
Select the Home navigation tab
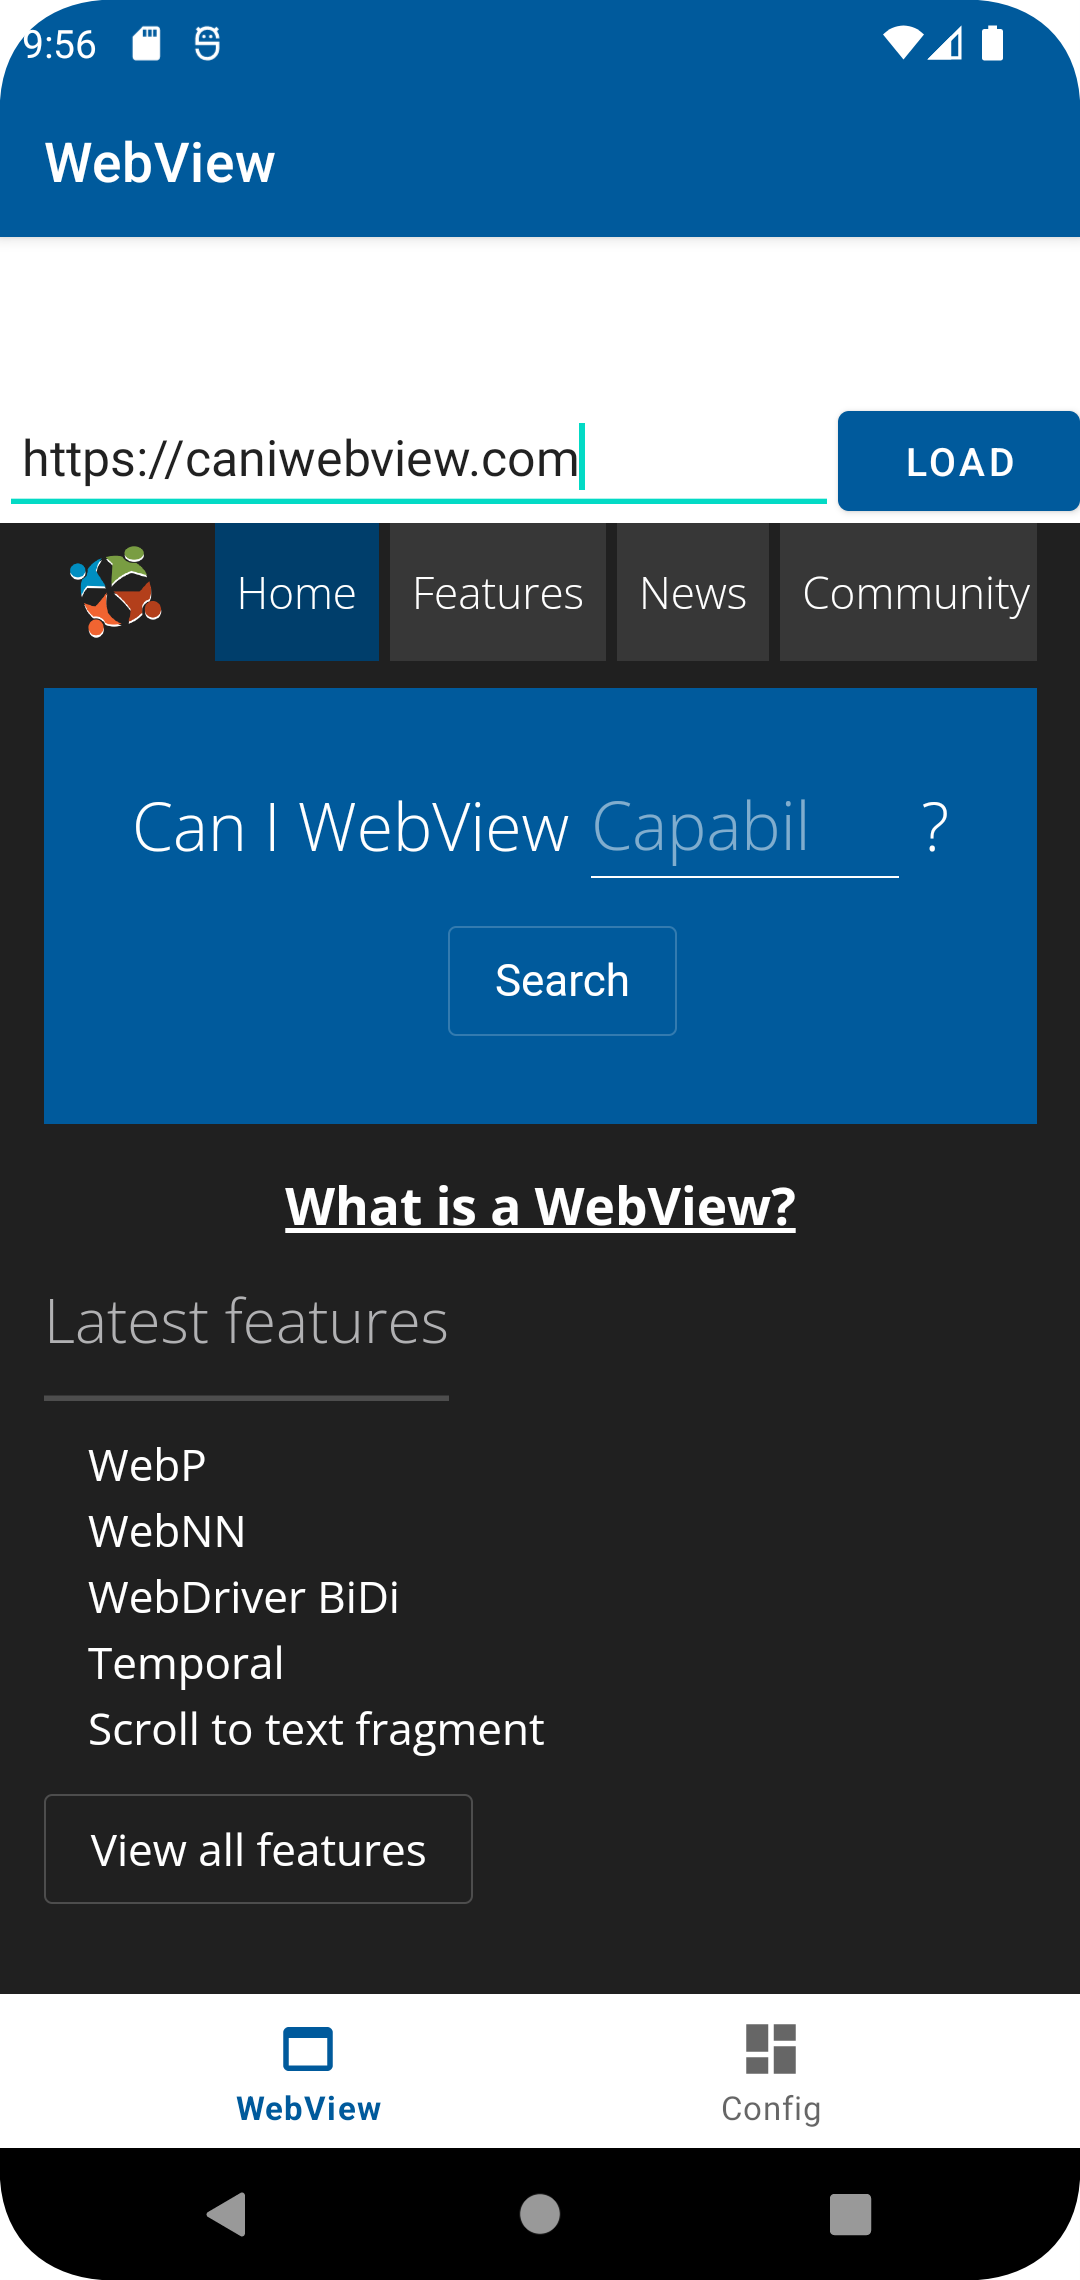click(297, 593)
